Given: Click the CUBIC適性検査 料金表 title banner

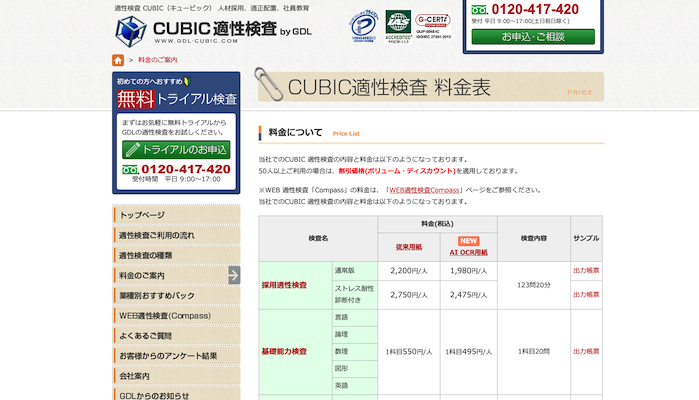Looking at the screenshot, I should (431, 87).
